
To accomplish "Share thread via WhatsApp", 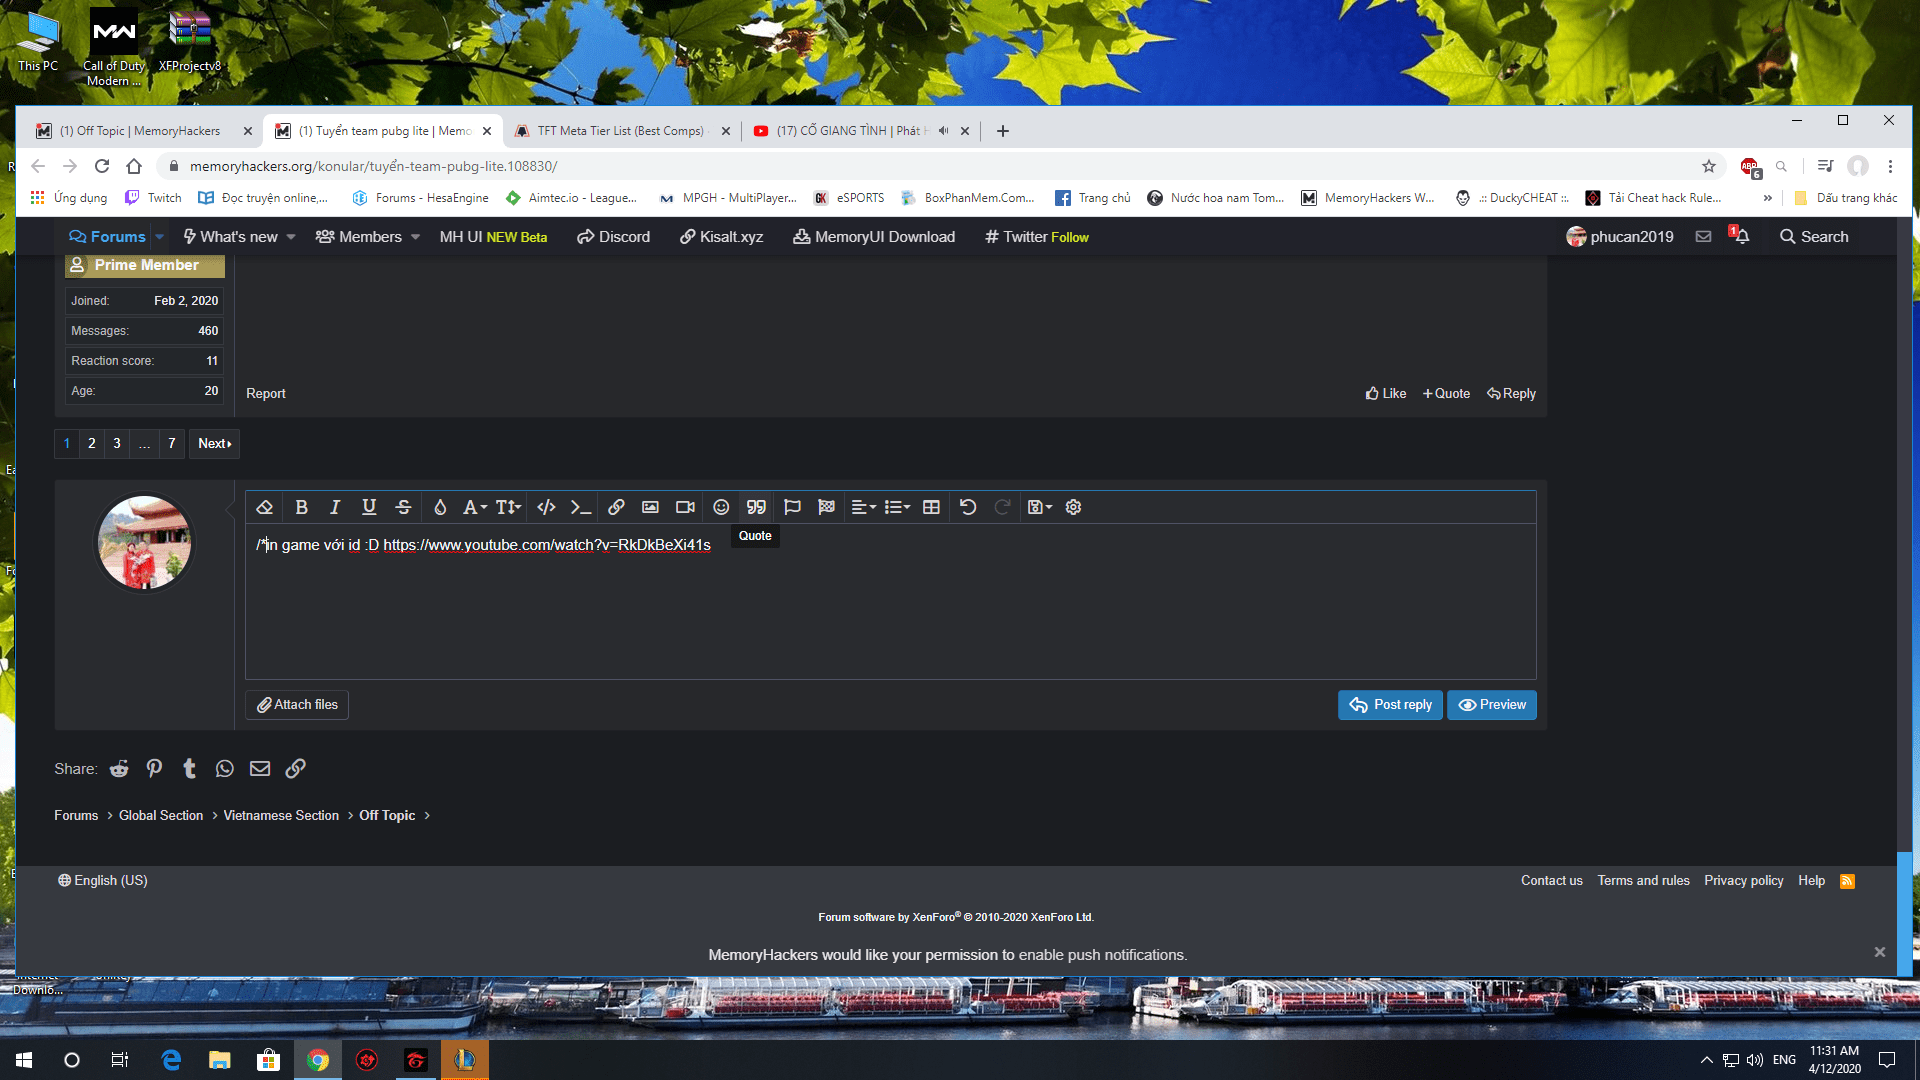I will click(x=225, y=768).
